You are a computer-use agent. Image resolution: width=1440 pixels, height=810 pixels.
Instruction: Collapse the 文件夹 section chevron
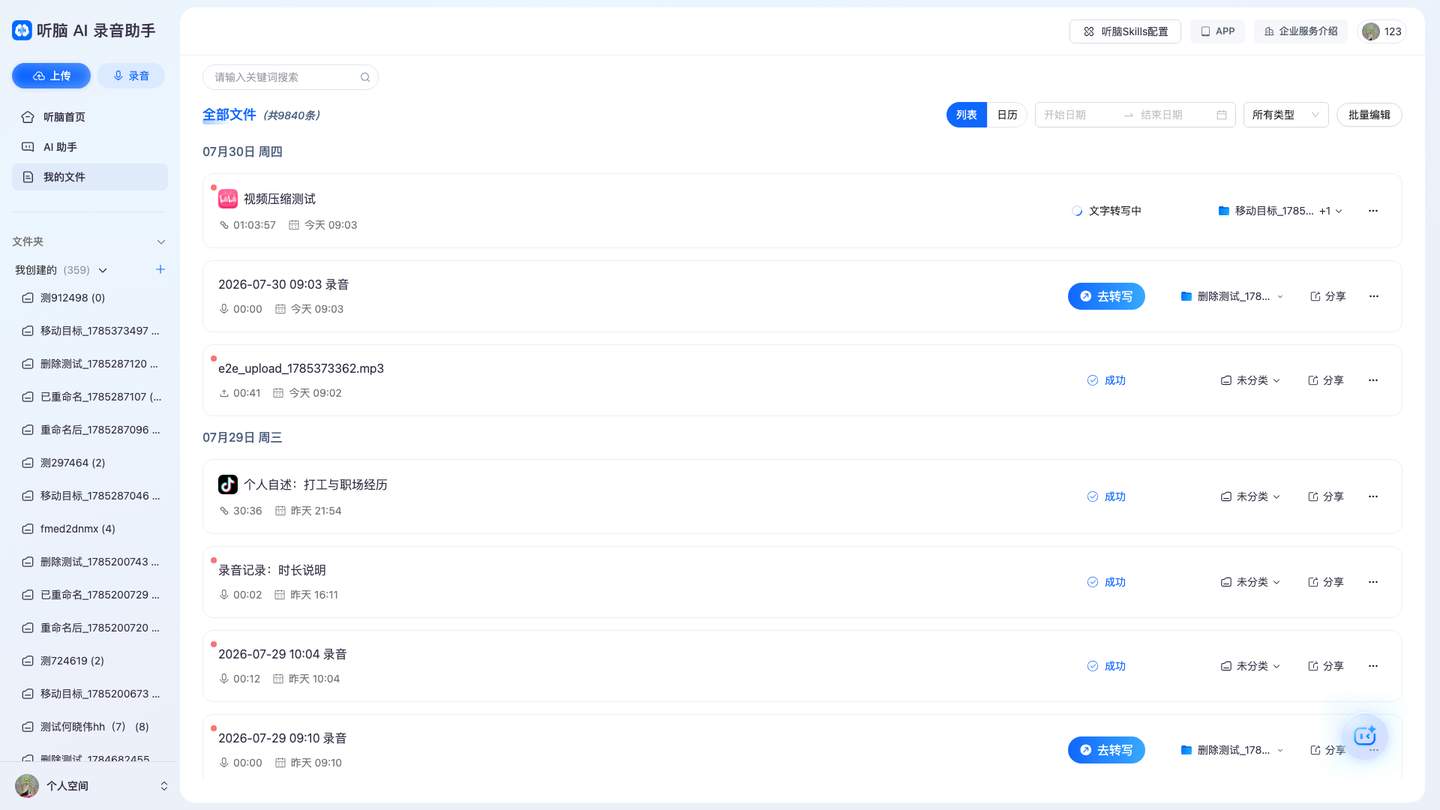[x=161, y=242]
